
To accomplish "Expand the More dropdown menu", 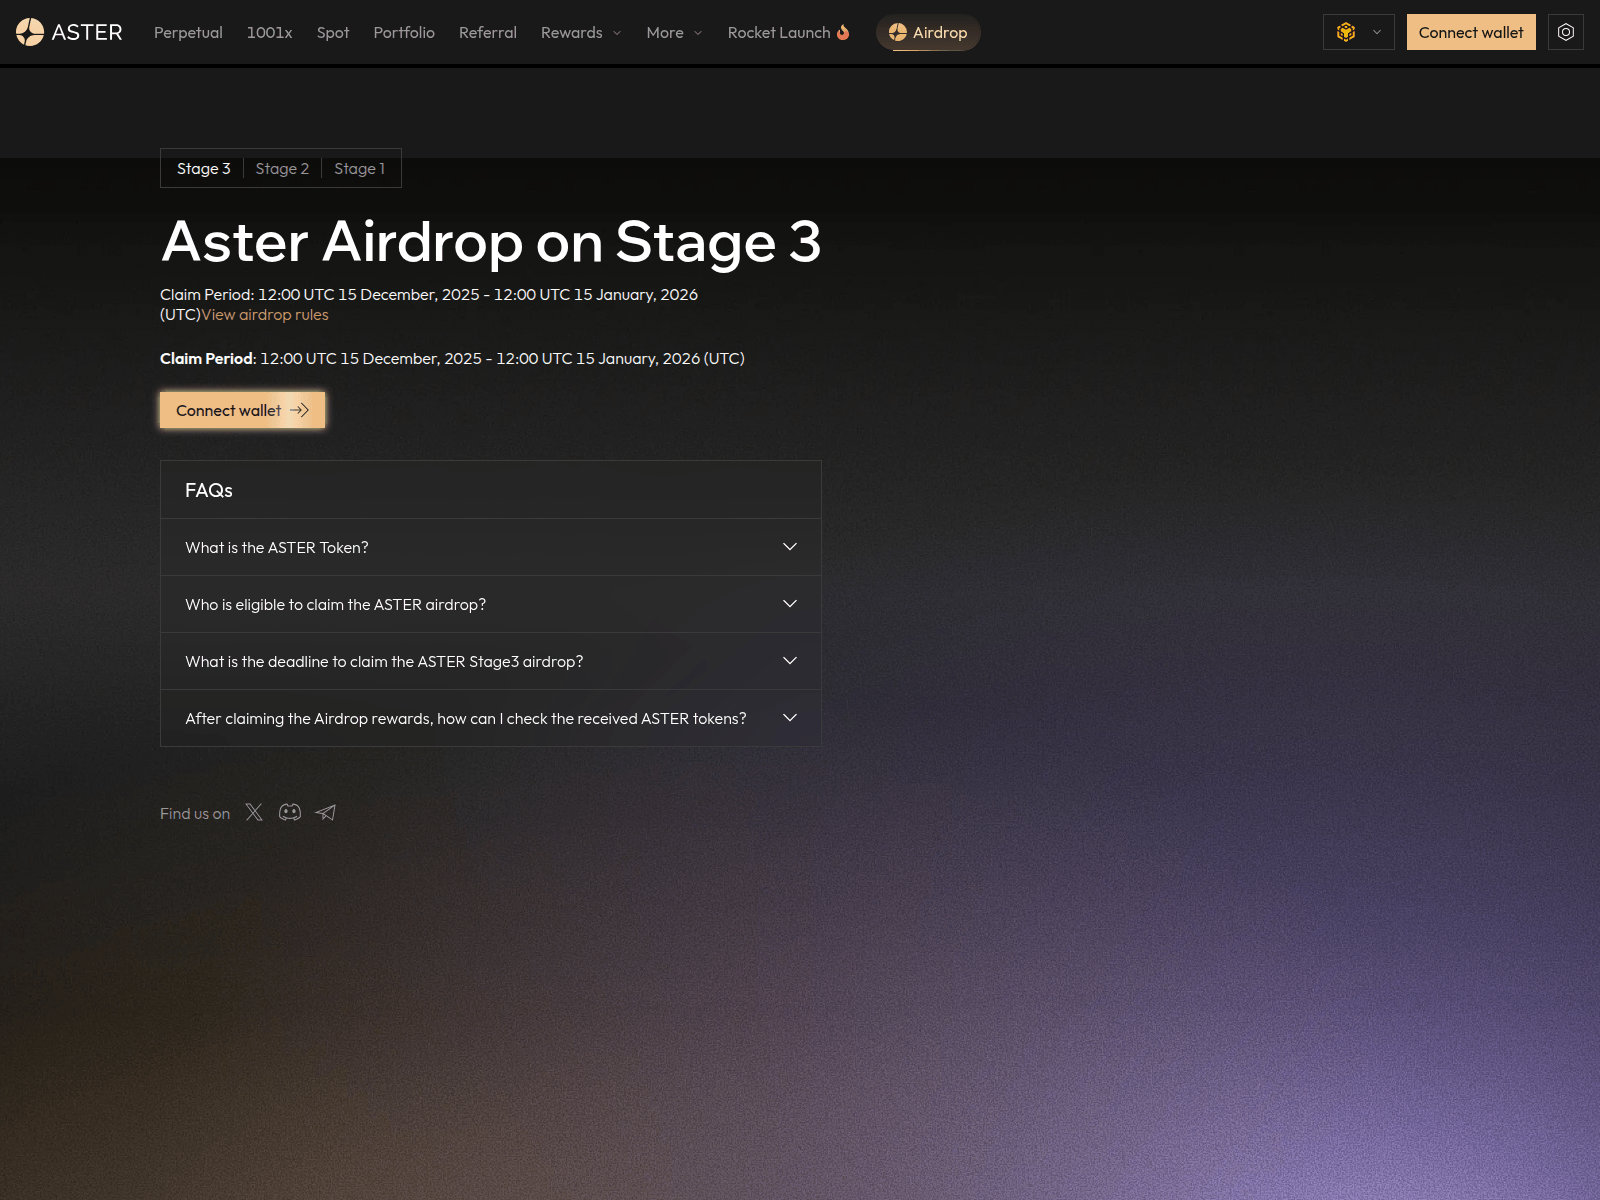I will tap(674, 32).
